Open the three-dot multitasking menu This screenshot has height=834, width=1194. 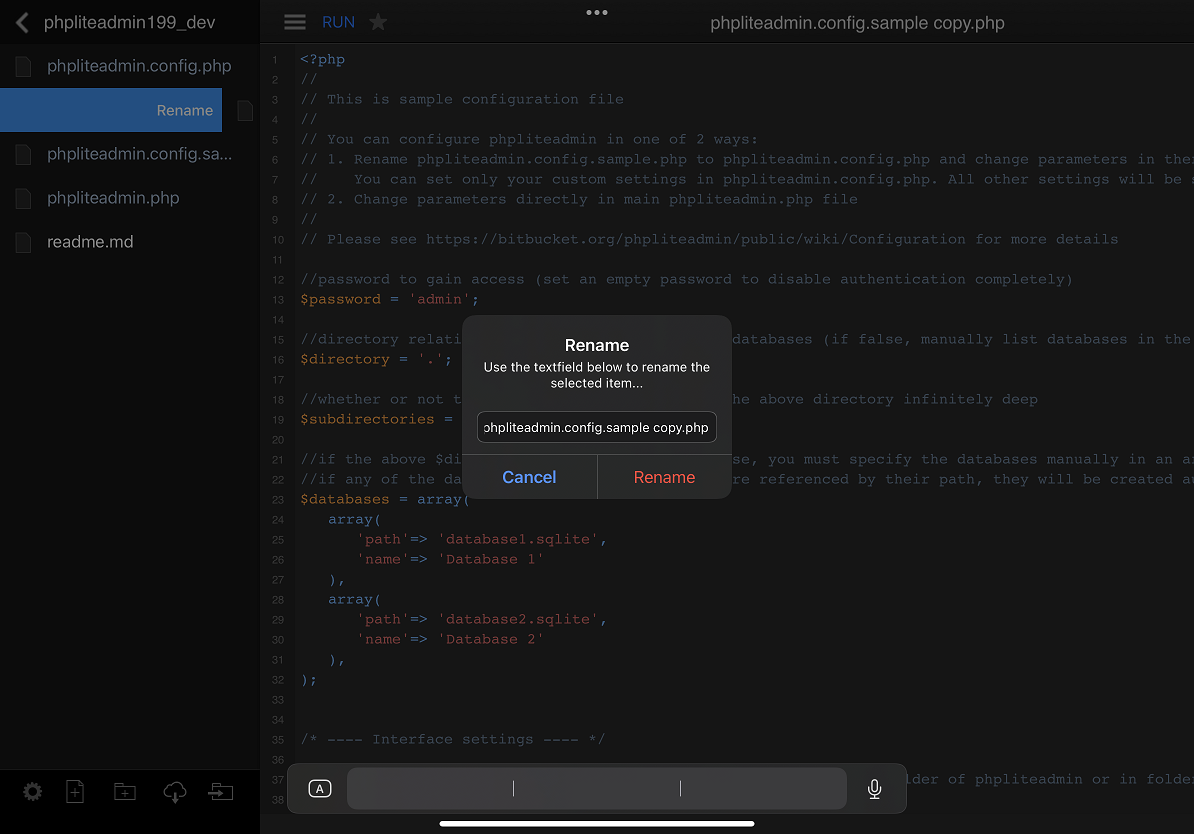tap(597, 12)
